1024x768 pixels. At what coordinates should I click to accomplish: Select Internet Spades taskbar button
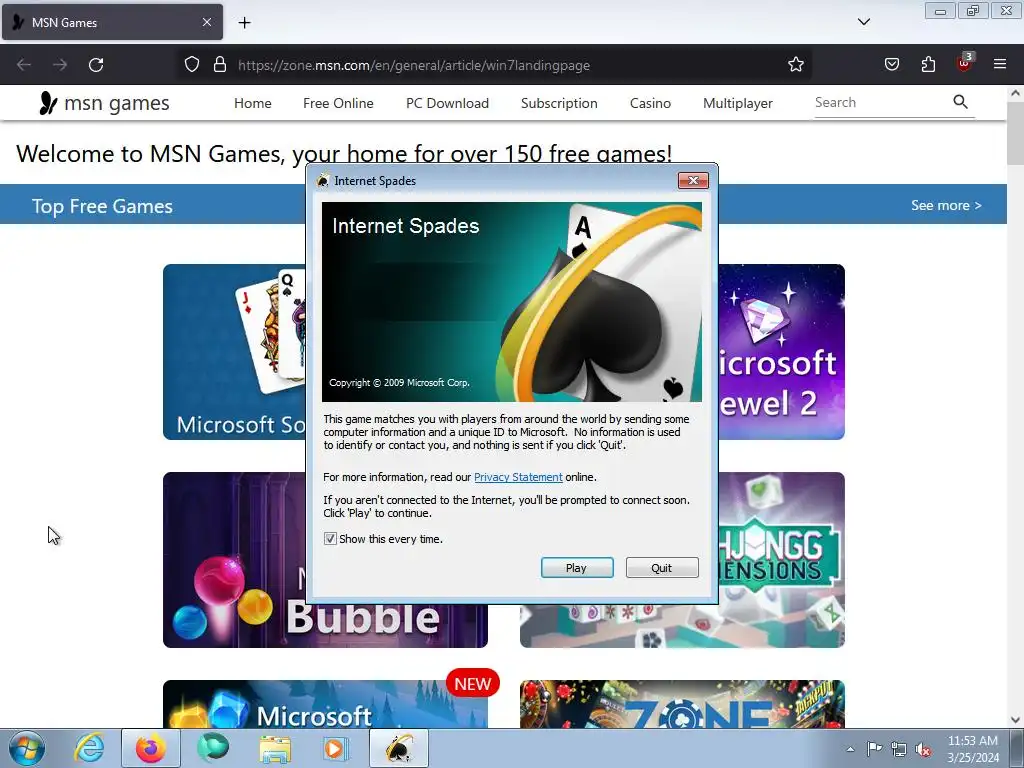(x=399, y=748)
